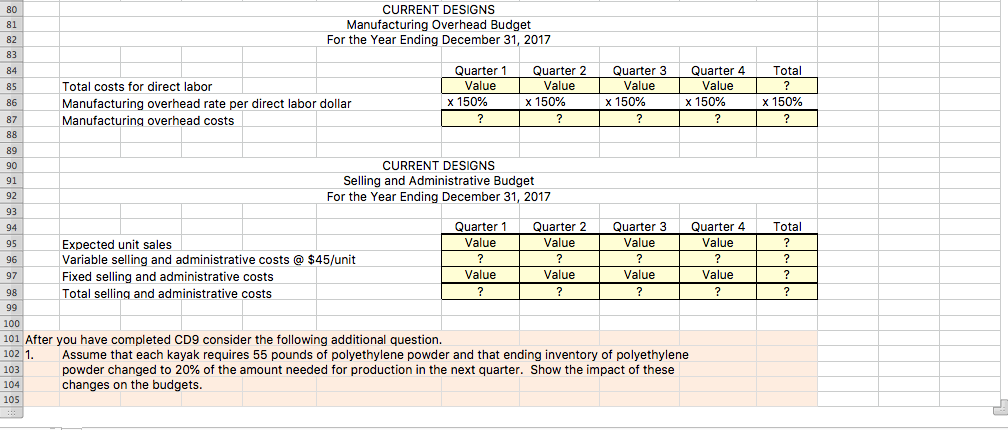Select Total of total selling and administrative costs
The height and width of the screenshot is (430, 1008).
[787, 292]
